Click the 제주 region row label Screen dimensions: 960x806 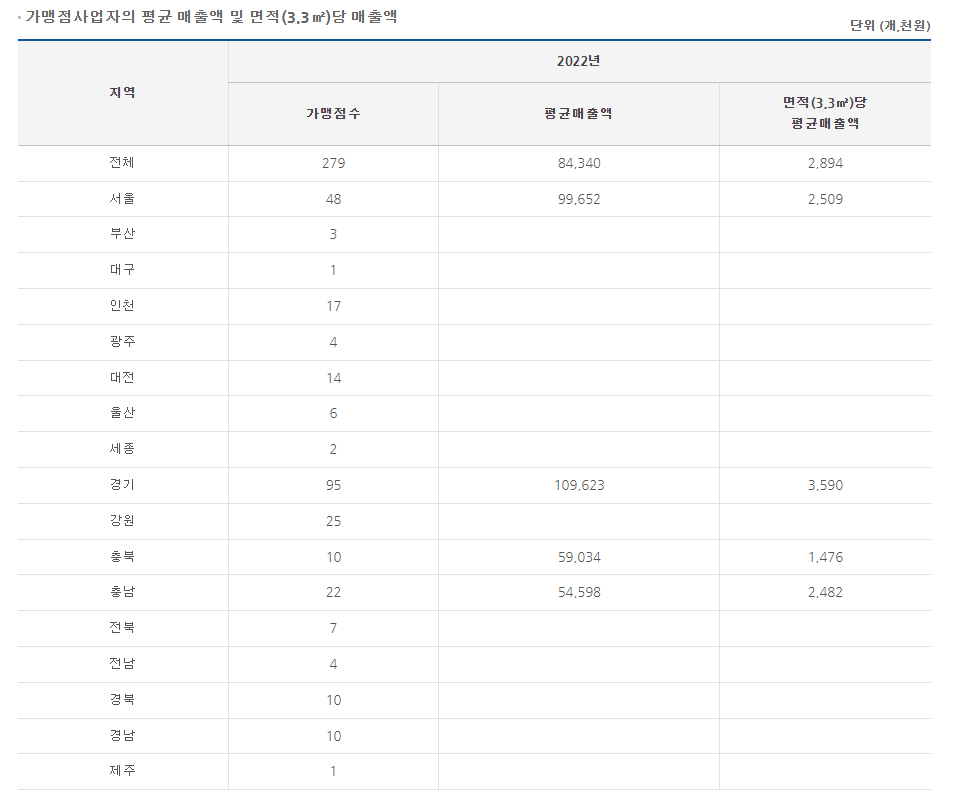[x=122, y=771]
